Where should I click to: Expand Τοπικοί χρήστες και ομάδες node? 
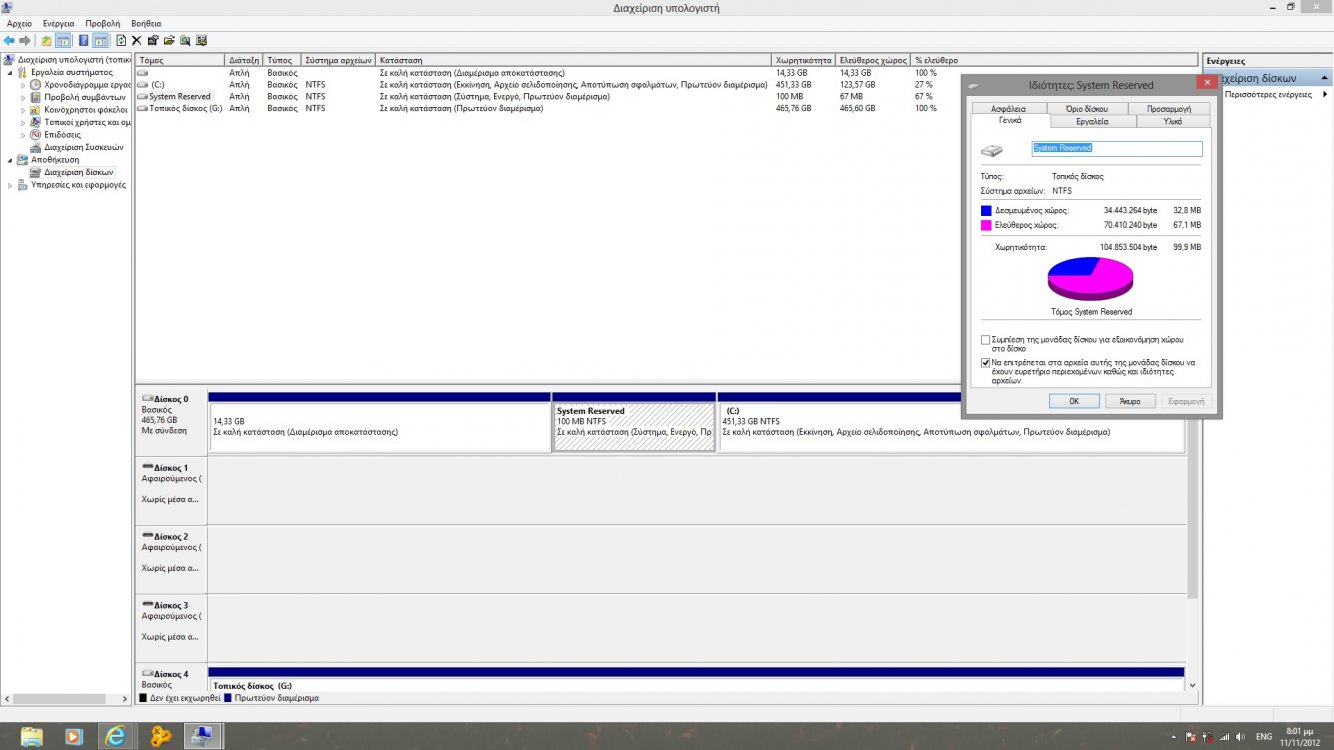(23, 122)
